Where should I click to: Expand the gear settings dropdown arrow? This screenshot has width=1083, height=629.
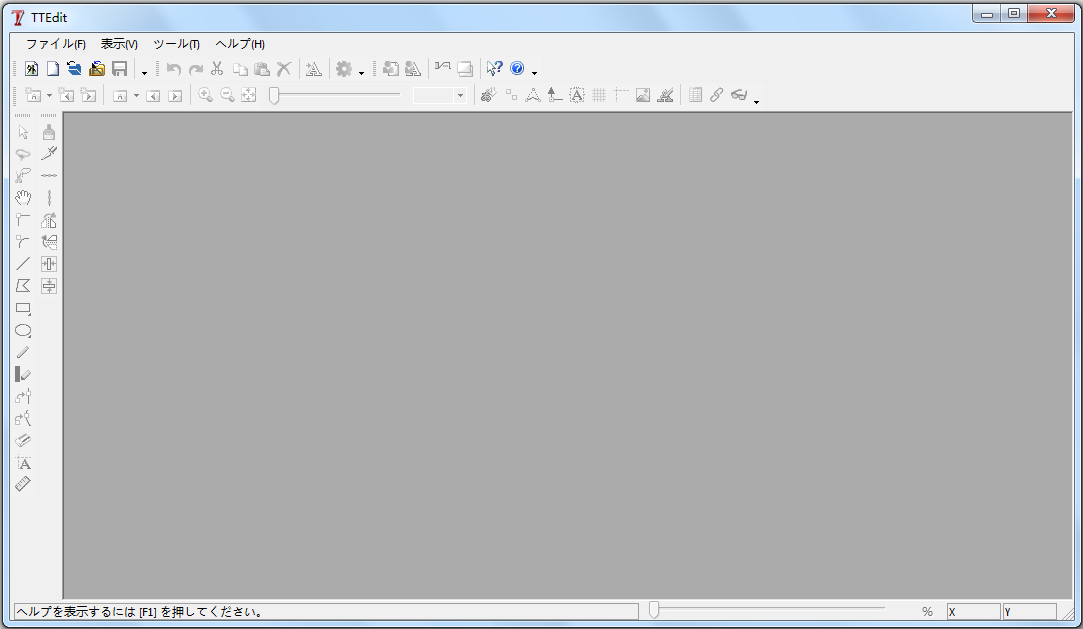tap(361, 71)
